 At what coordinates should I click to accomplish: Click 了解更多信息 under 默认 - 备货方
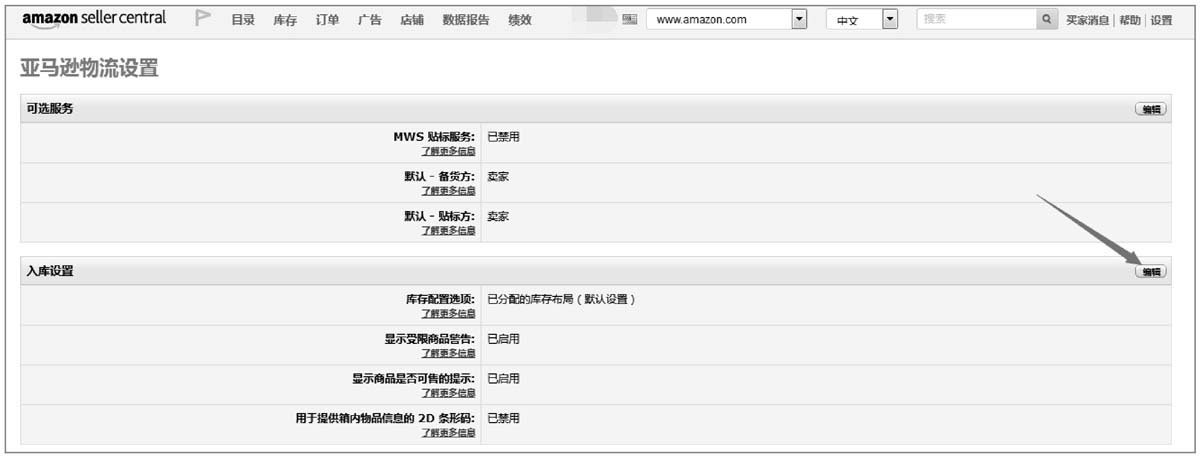[448, 190]
